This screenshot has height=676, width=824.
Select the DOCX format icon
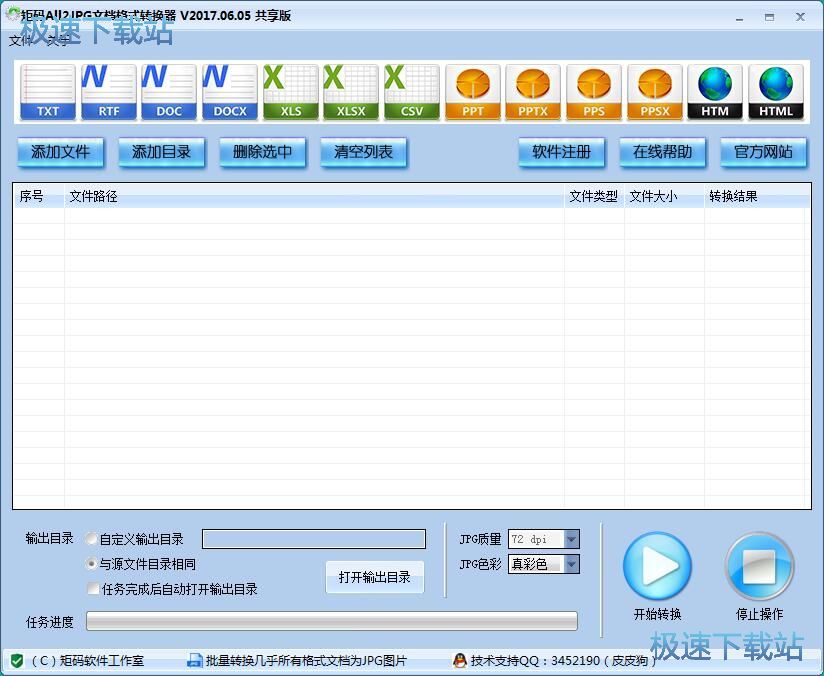coord(229,92)
